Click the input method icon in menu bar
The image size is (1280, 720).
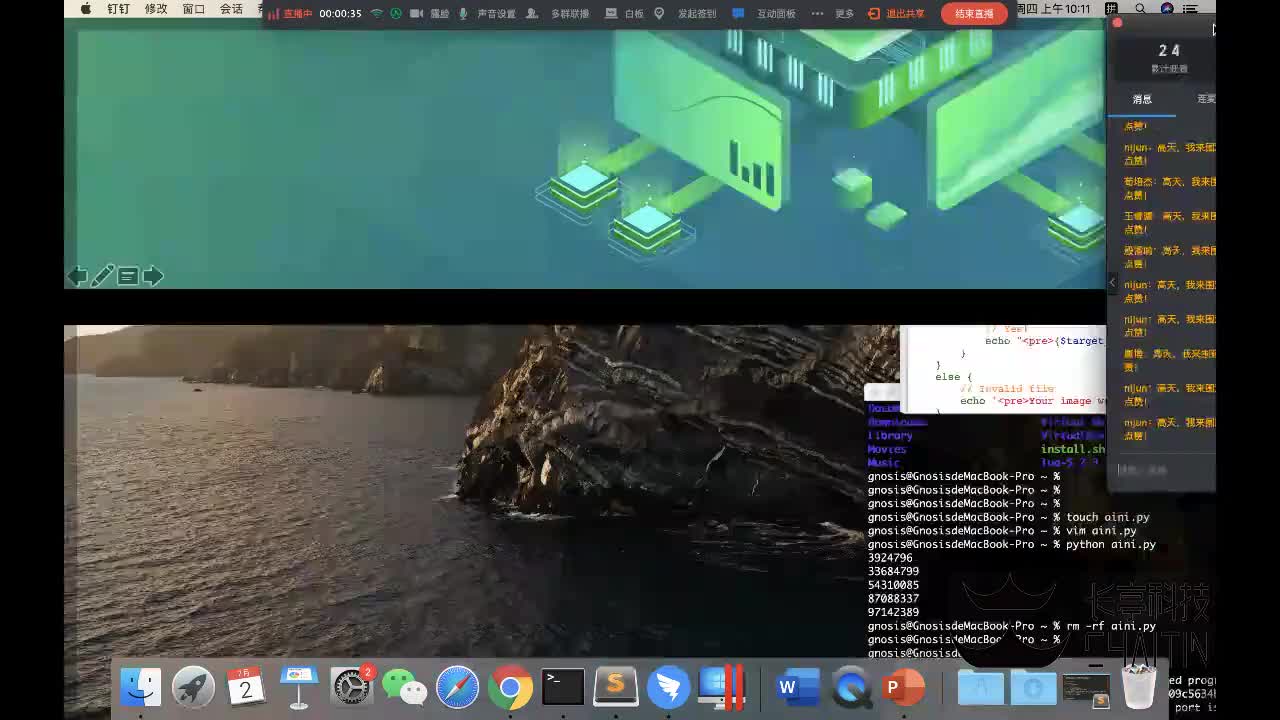(x=1111, y=9)
